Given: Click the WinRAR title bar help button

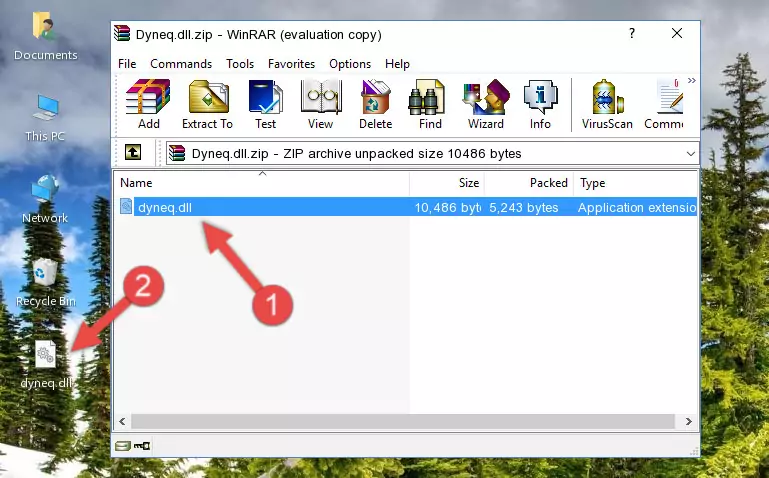Looking at the screenshot, I should [x=632, y=33].
